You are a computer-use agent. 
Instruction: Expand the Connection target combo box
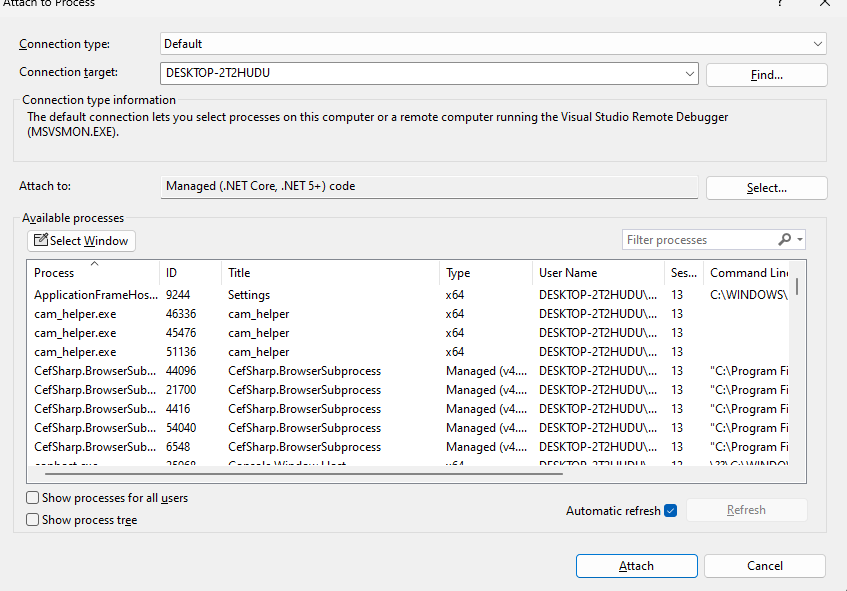coord(689,73)
